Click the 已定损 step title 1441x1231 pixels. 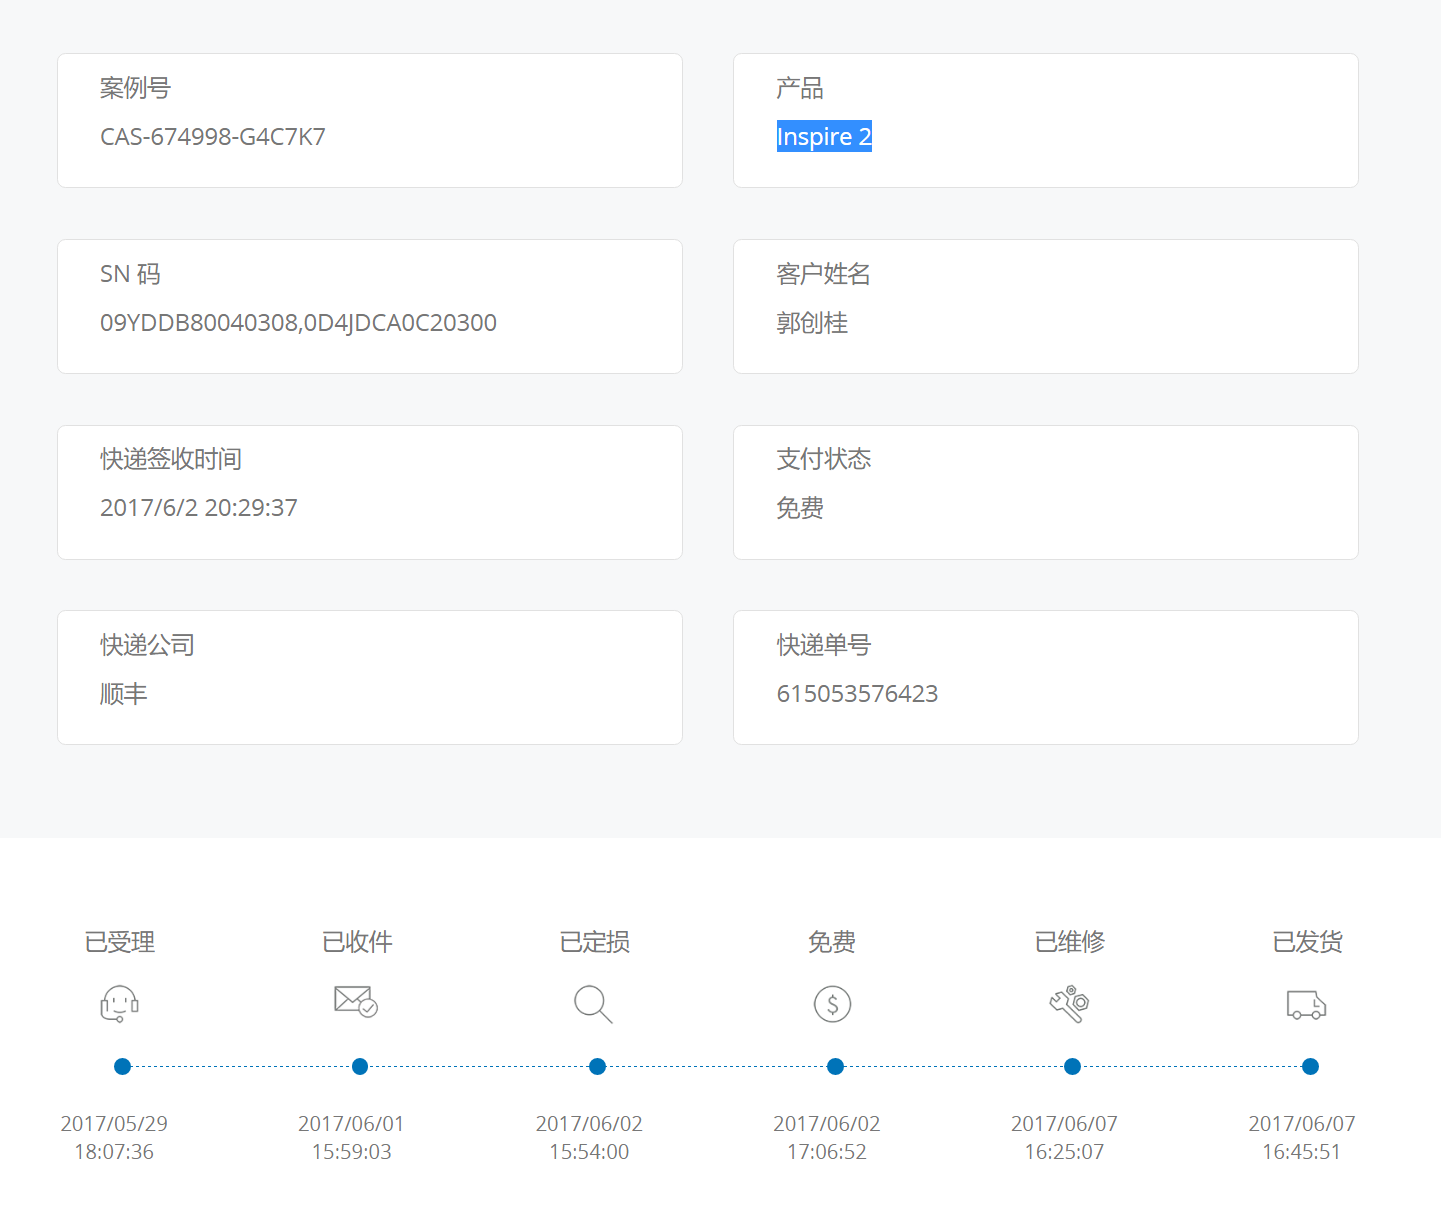(x=595, y=942)
